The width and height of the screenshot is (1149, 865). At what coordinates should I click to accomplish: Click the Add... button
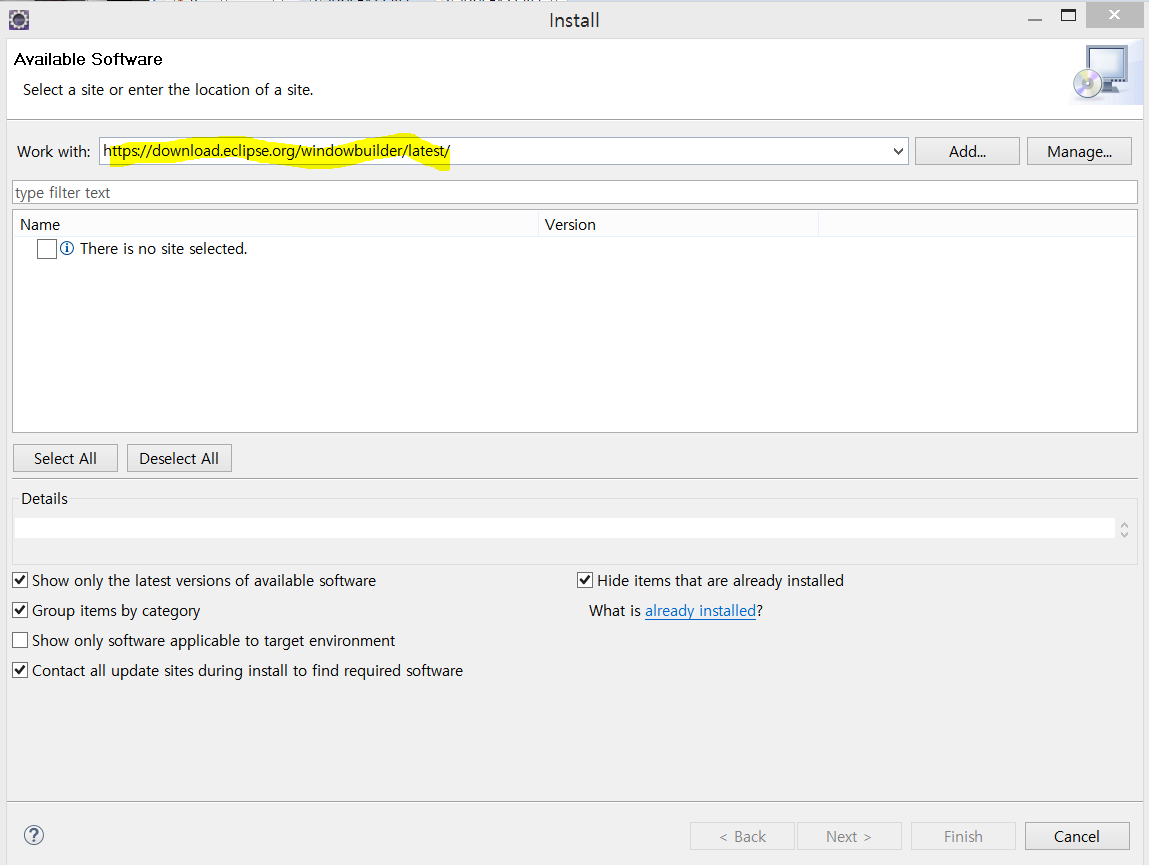click(967, 152)
